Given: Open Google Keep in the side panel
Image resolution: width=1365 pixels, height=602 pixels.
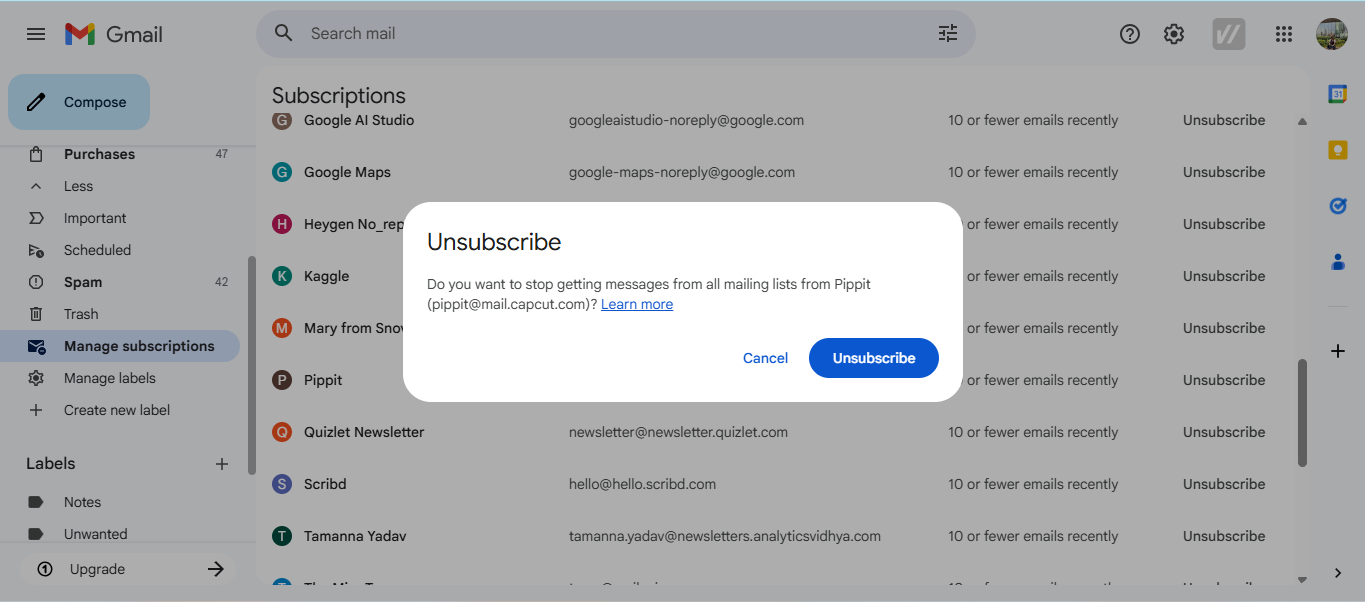Looking at the screenshot, I should [1338, 150].
